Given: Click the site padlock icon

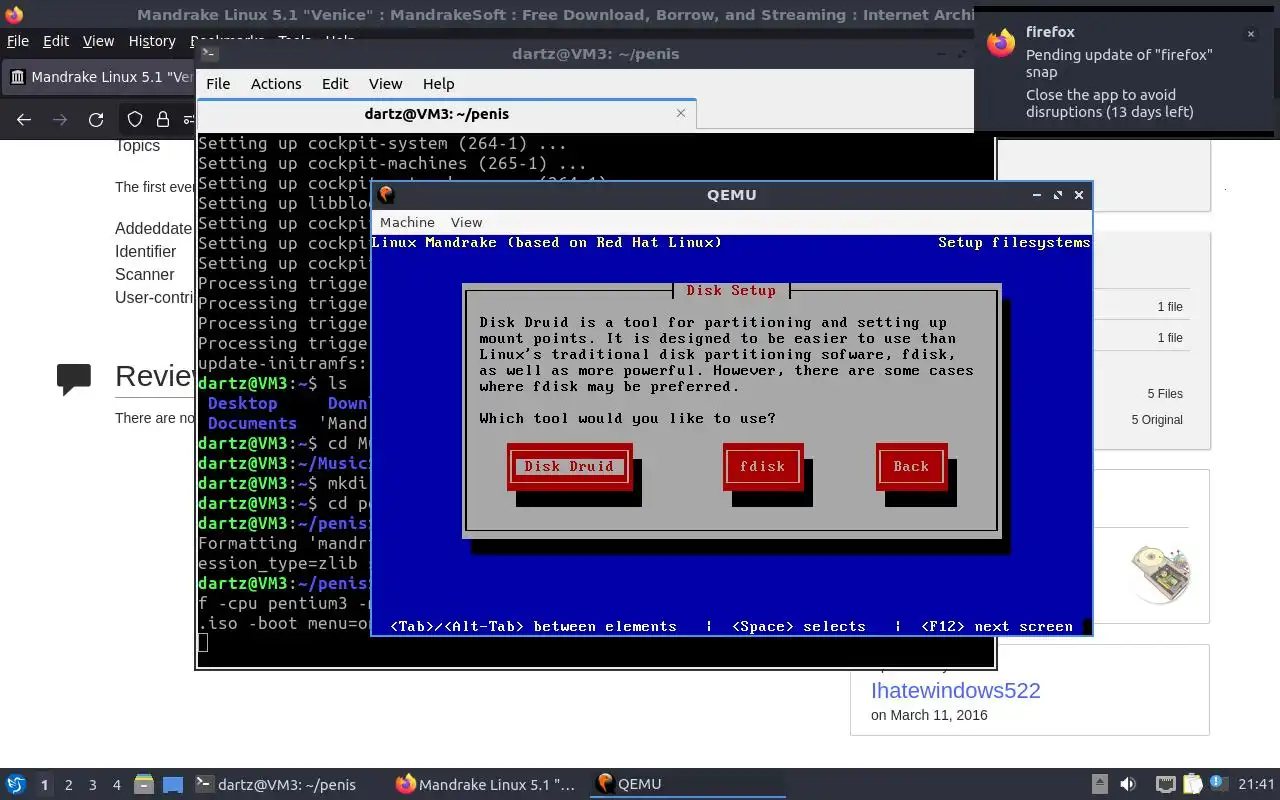Looking at the screenshot, I should 162,120.
